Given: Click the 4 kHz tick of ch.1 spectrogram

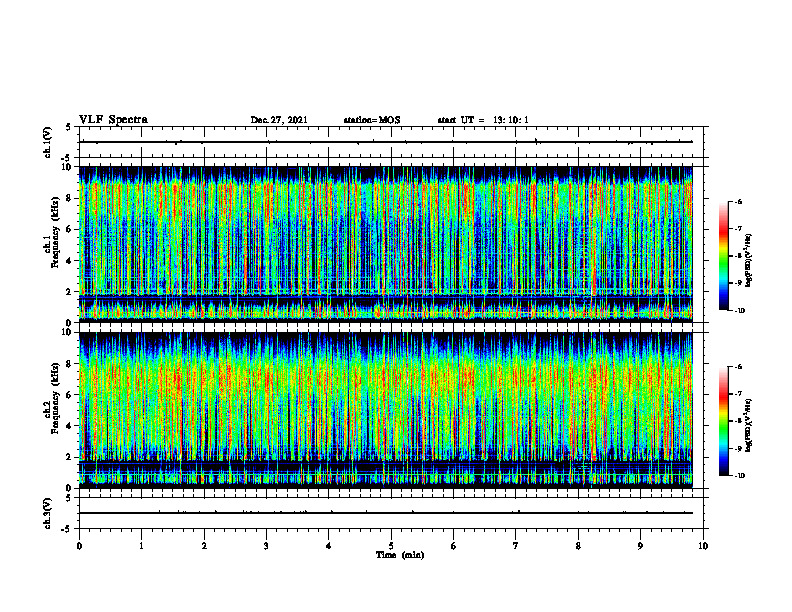Looking at the screenshot, I should coord(70,261).
